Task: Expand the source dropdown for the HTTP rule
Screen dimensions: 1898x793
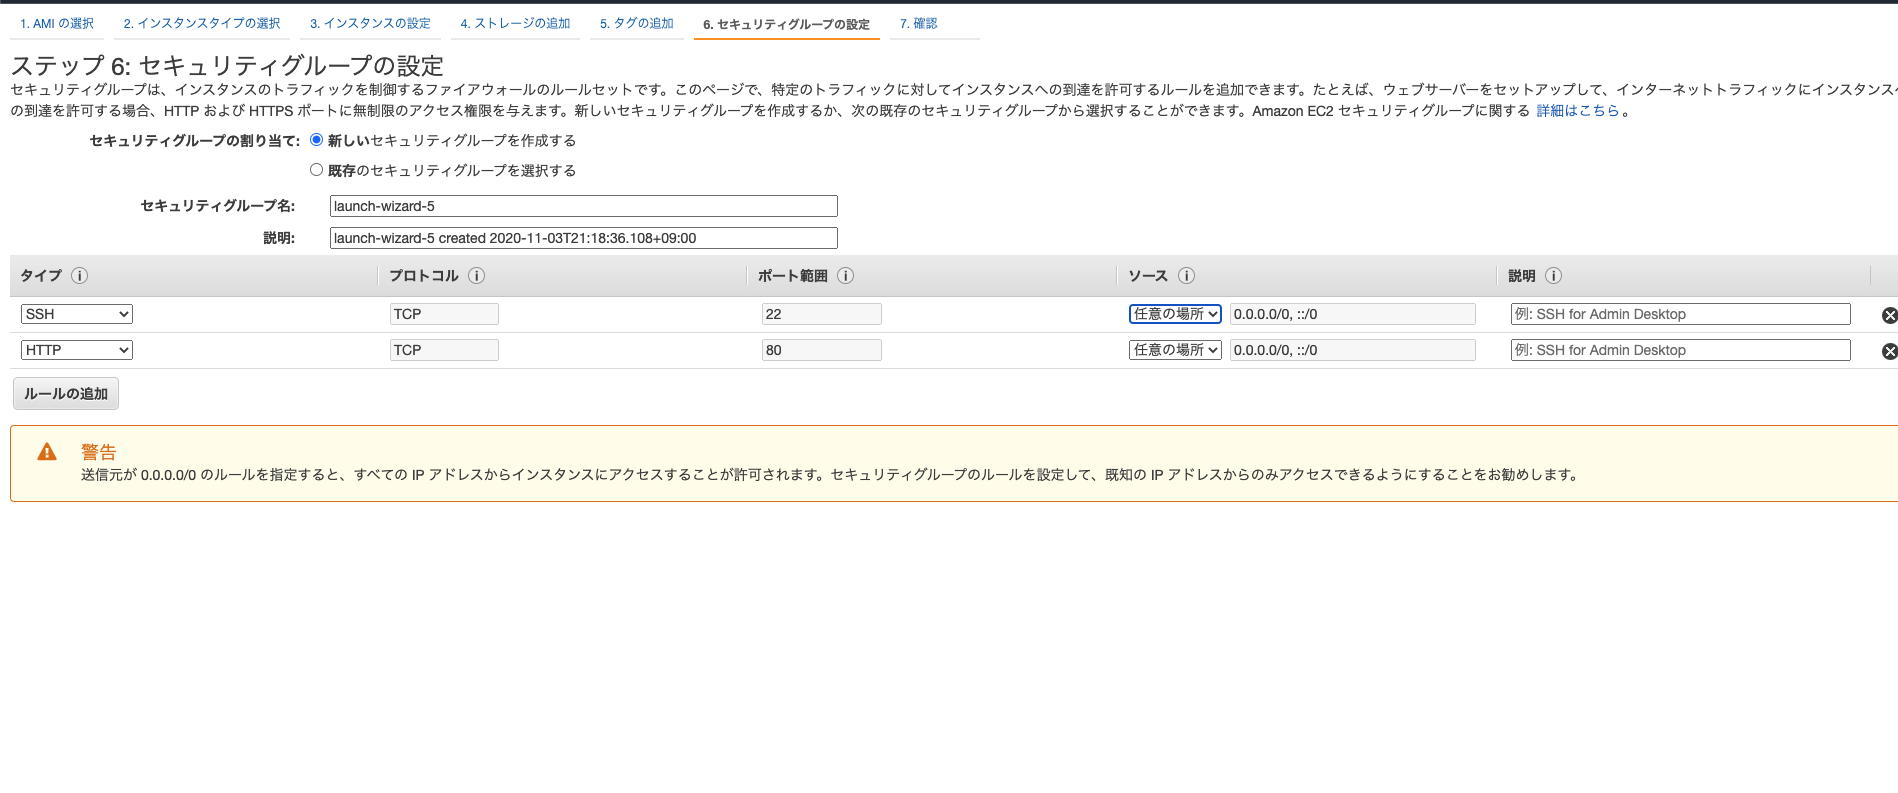Action: [x=1175, y=350]
